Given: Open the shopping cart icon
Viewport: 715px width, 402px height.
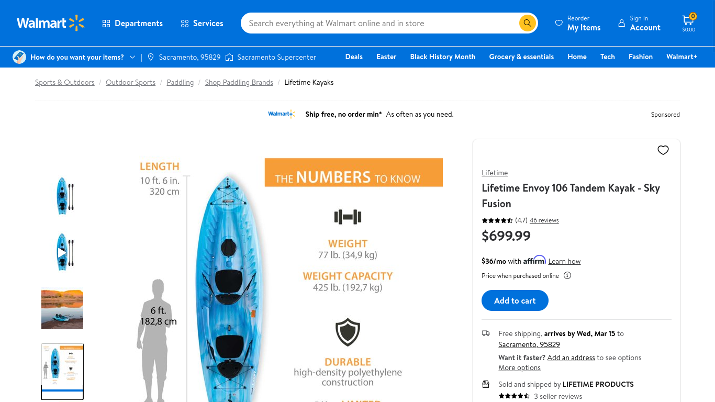Looking at the screenshot, I should pos(689,21).
